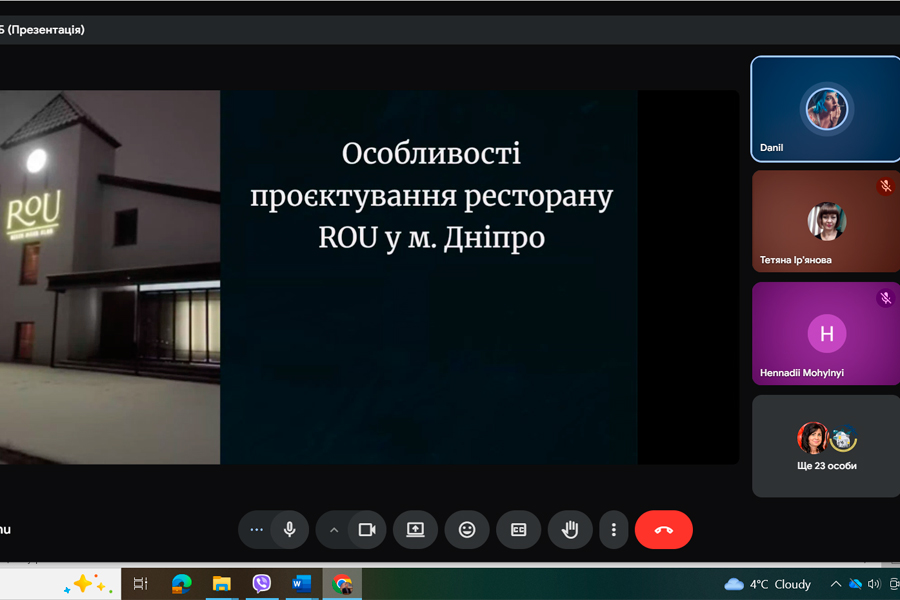Click muted mic icon on Тетяна Ір'янова tile
This screenshot has height=600, width=900.
(886, 185)
